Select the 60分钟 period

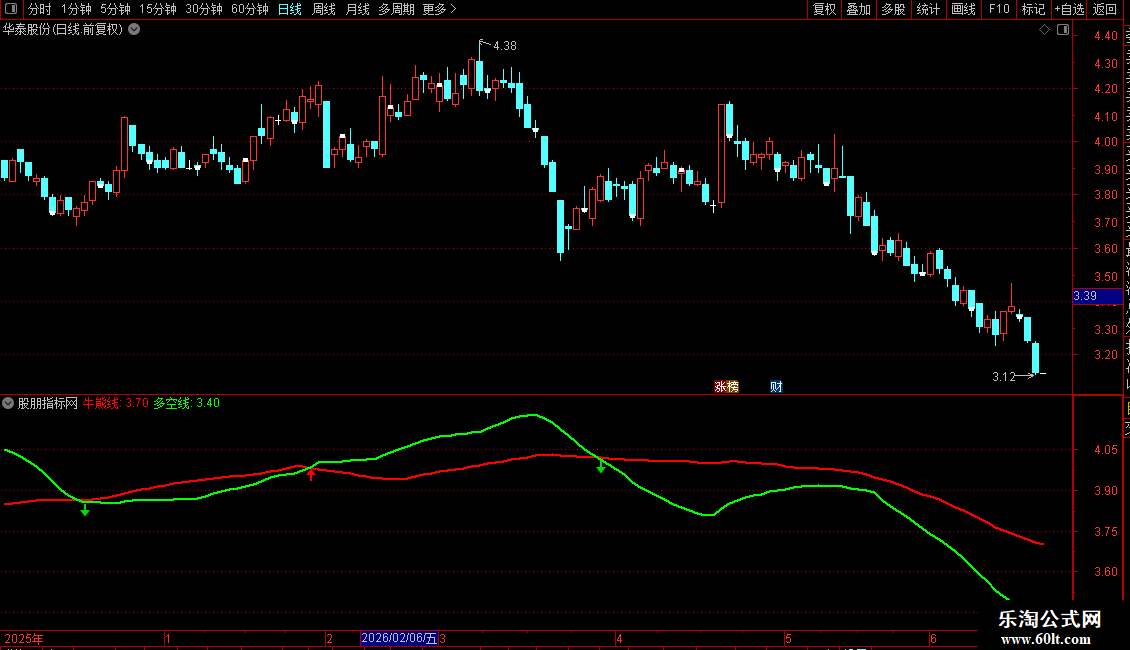249,9
